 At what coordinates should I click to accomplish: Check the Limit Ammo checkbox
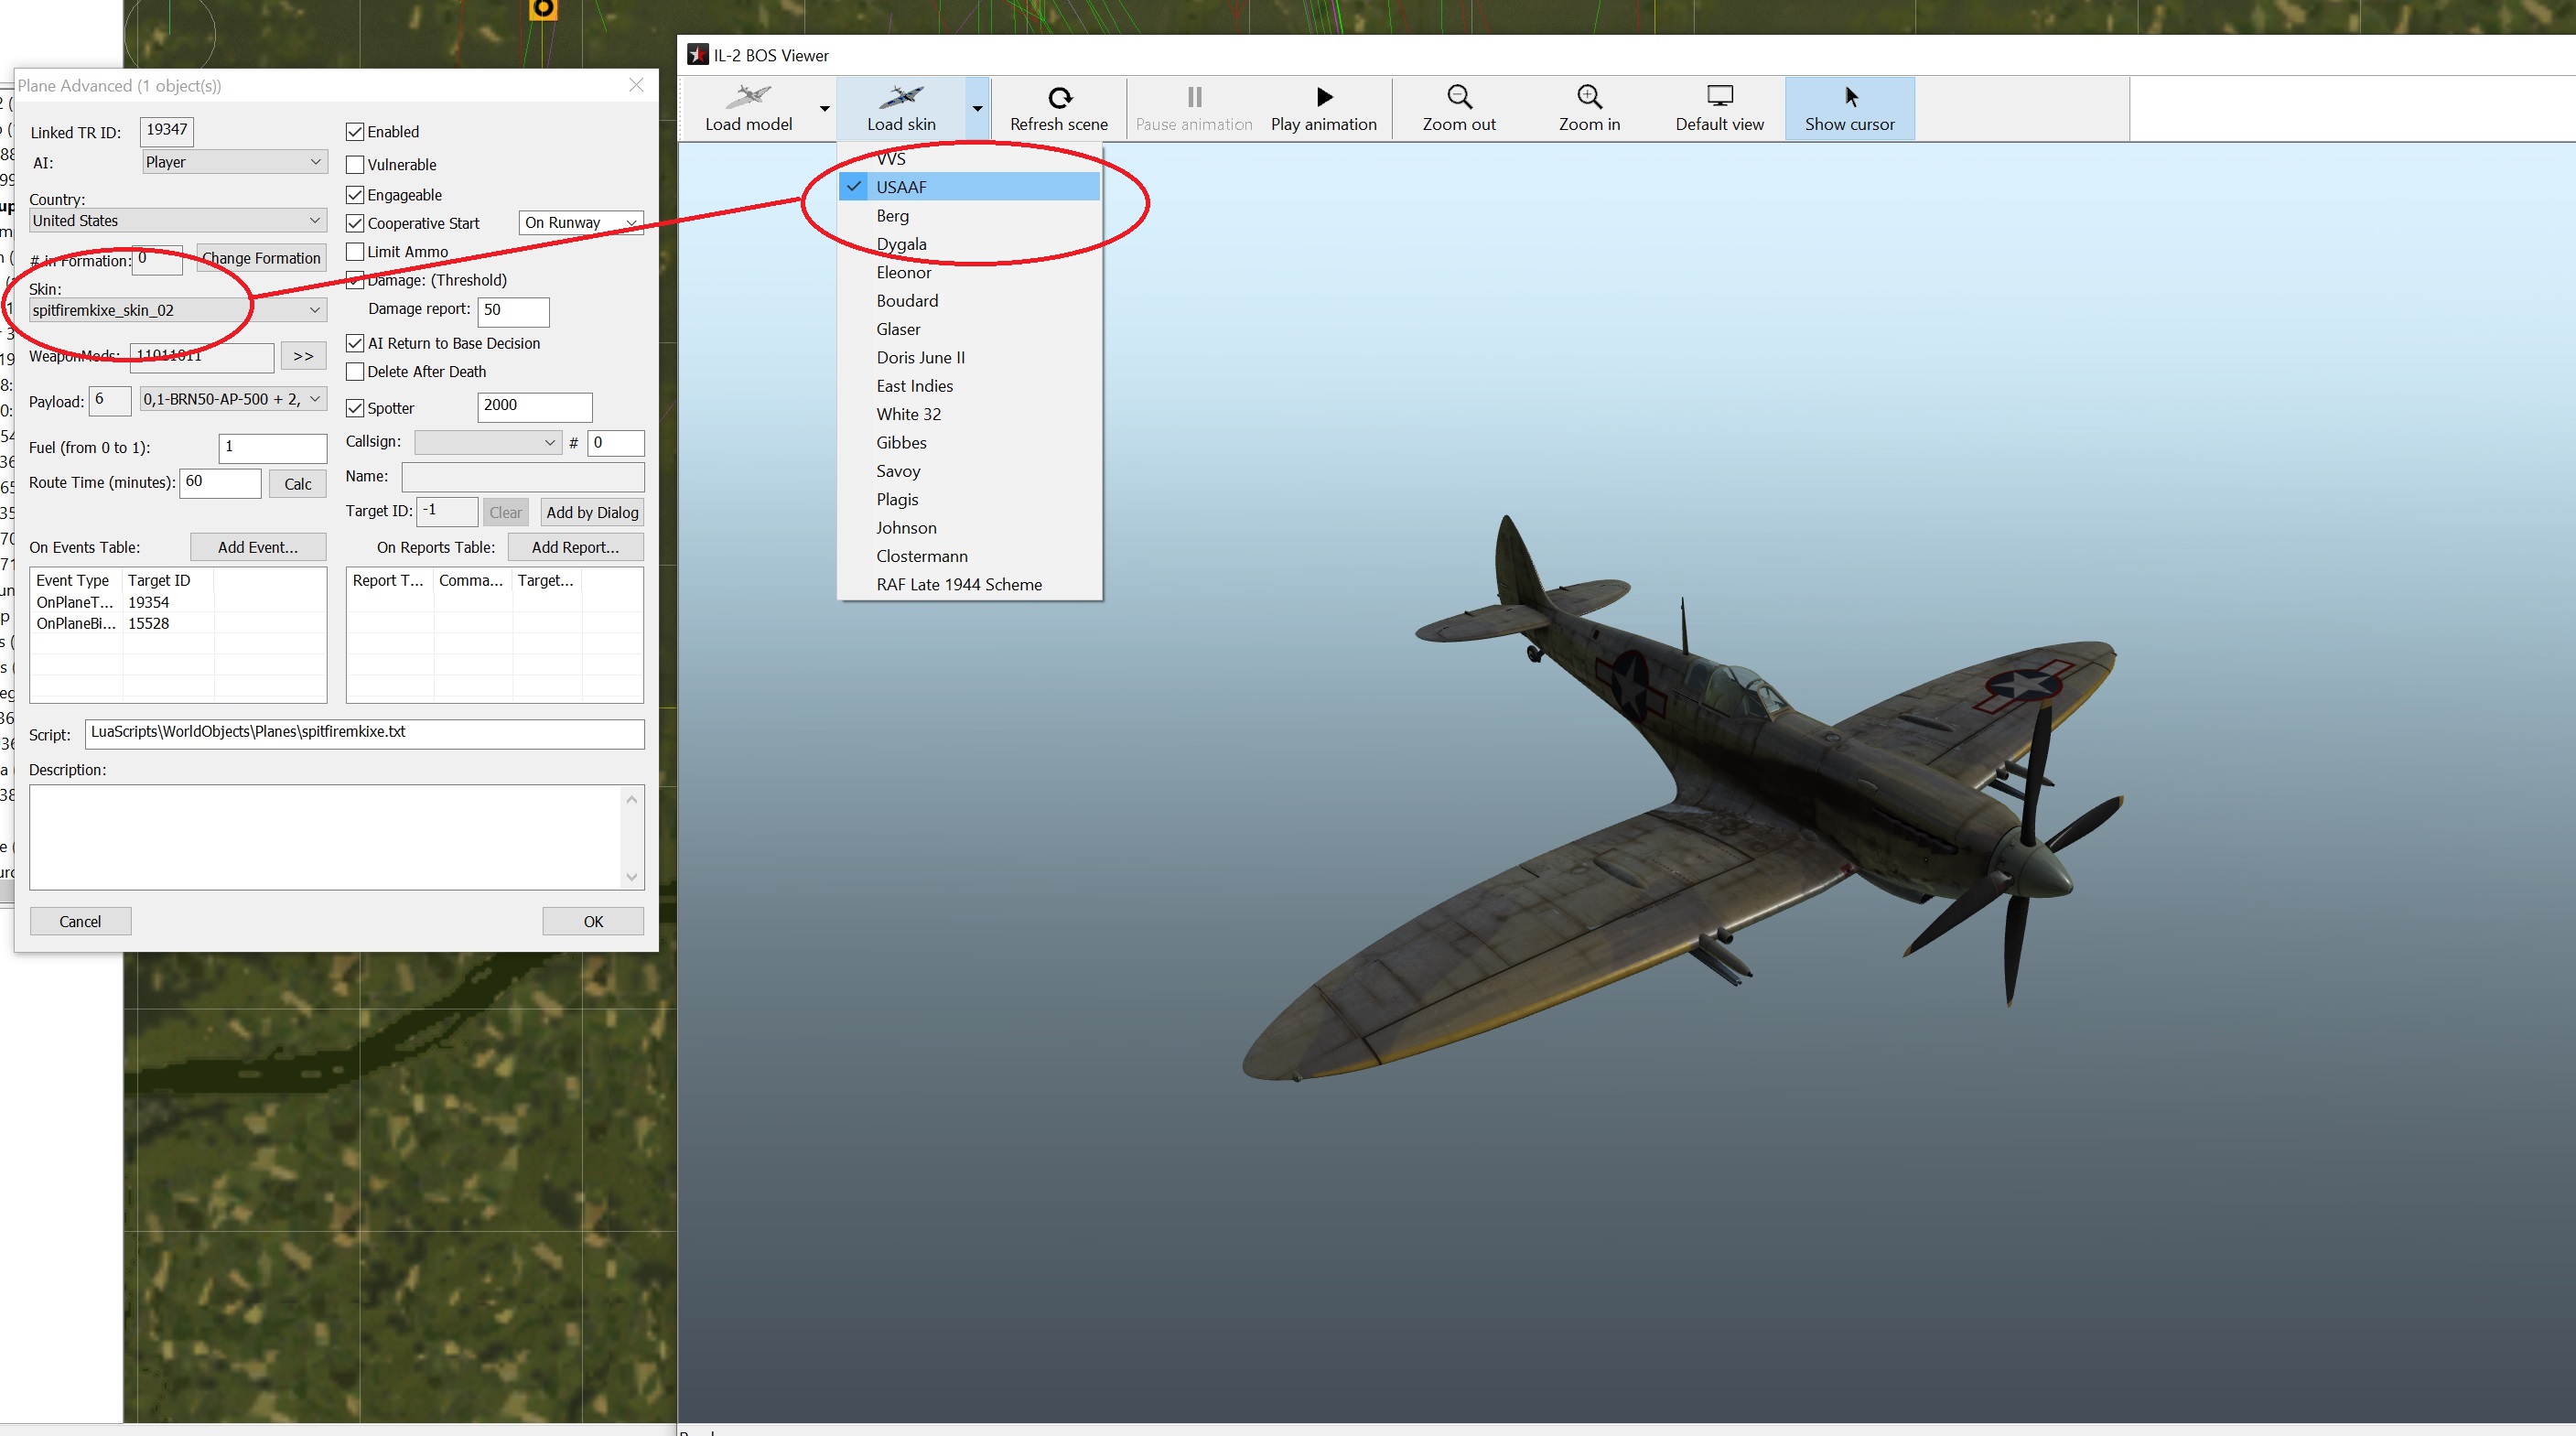tap(355, 252)
